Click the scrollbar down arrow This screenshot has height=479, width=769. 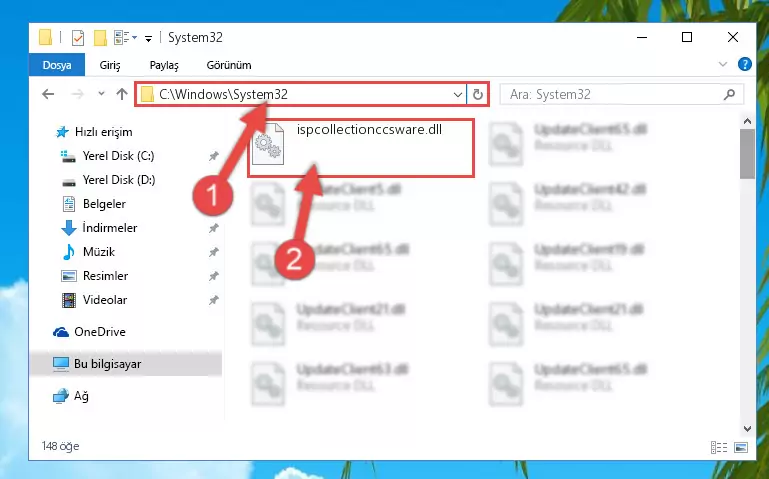747,428
